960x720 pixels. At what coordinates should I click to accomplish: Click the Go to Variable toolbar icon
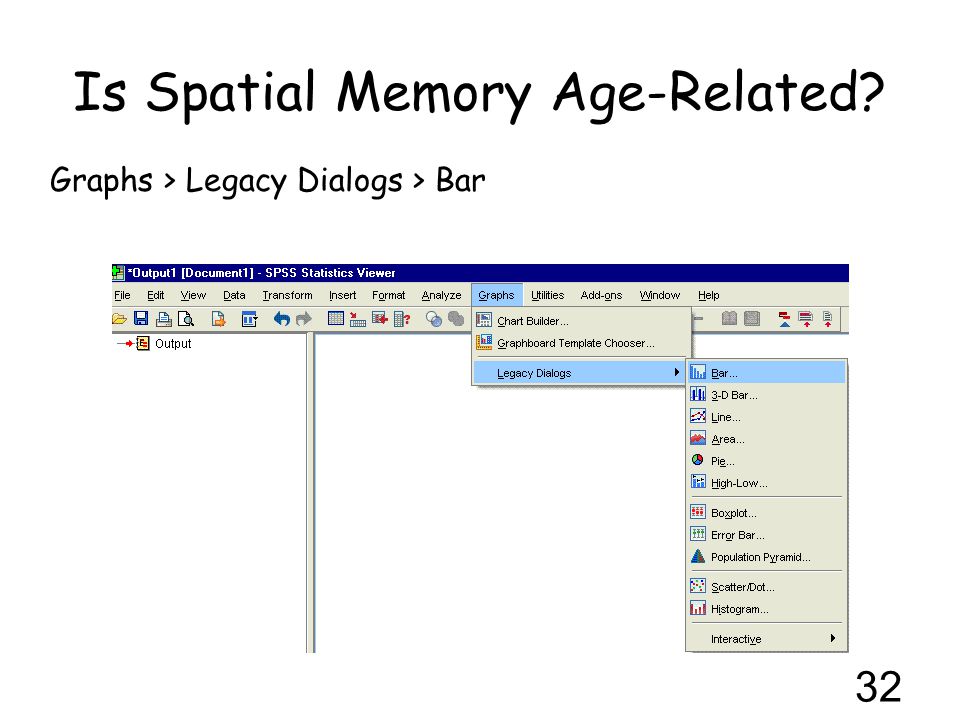pyautogui.click(x=380, y=318)
